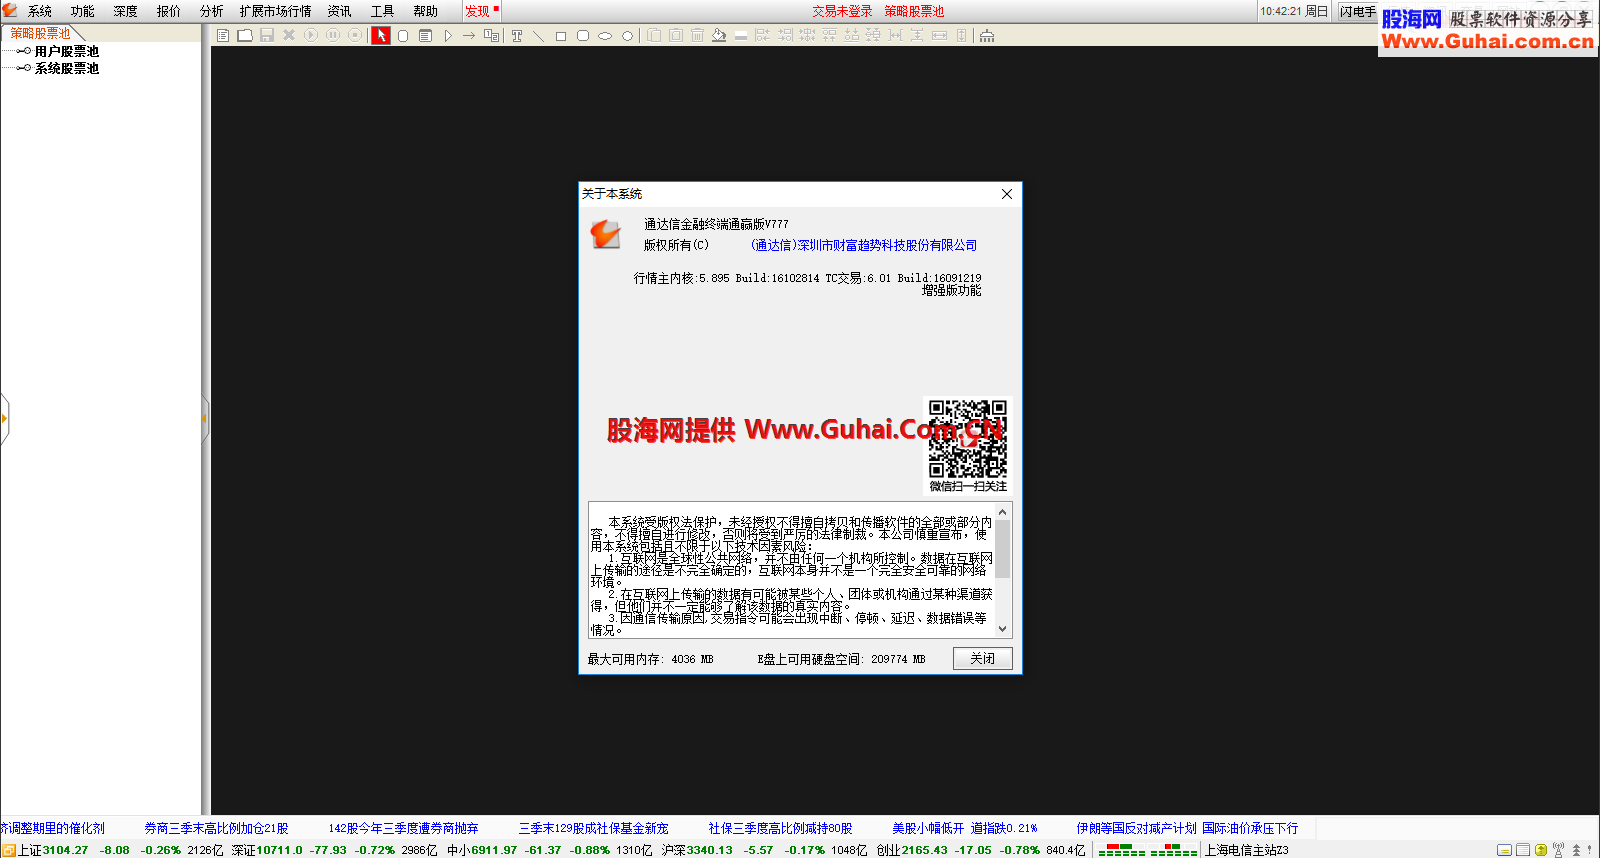Image resolution: width=1600 pixels, height=858 pixels.
Task: Select the diagonal line drawing tool
Action: (x=538, y=35)
